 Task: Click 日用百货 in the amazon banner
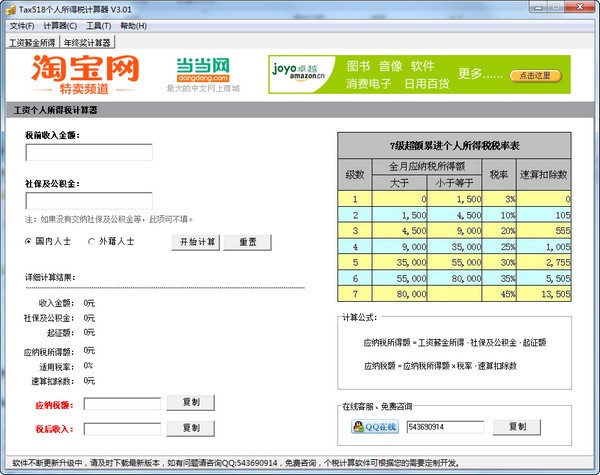[x=427, y=83]
